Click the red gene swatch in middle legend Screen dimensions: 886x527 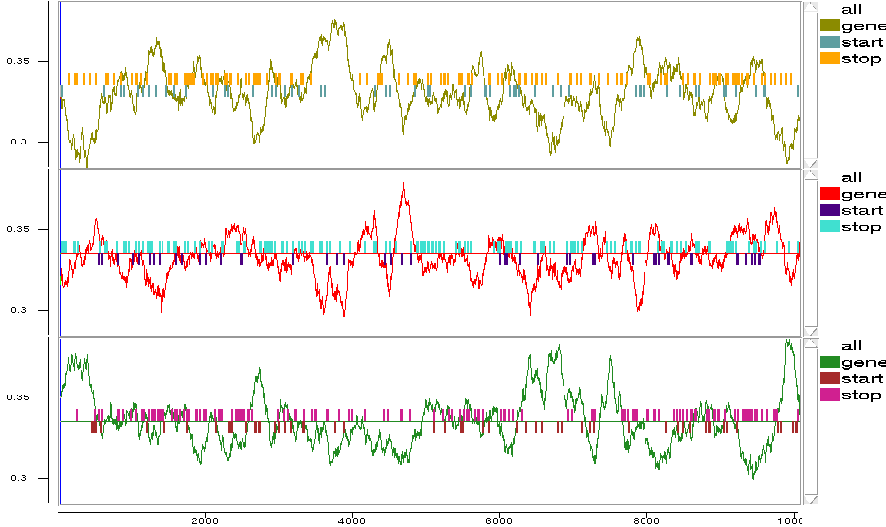(x=829, y=193)
